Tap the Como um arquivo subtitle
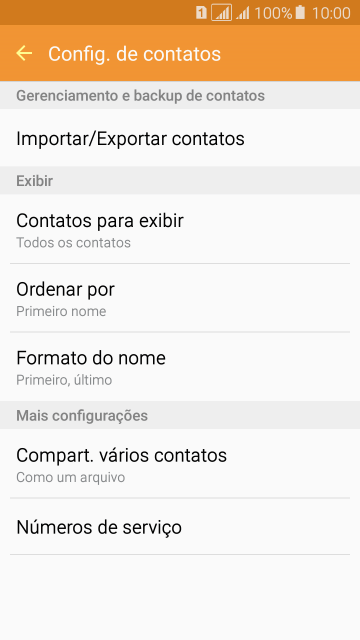 (x=71, y=477)
